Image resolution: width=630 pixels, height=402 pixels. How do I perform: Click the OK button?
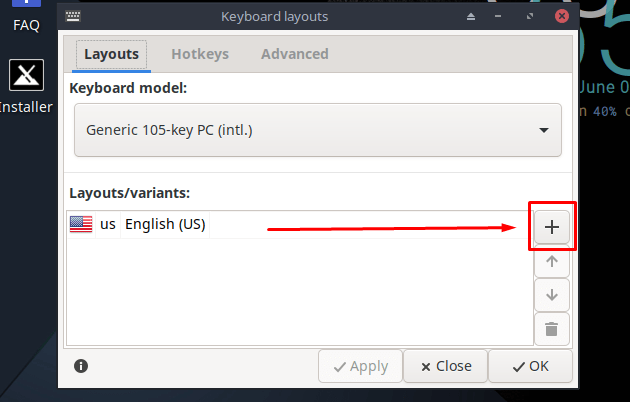point(530,366)
